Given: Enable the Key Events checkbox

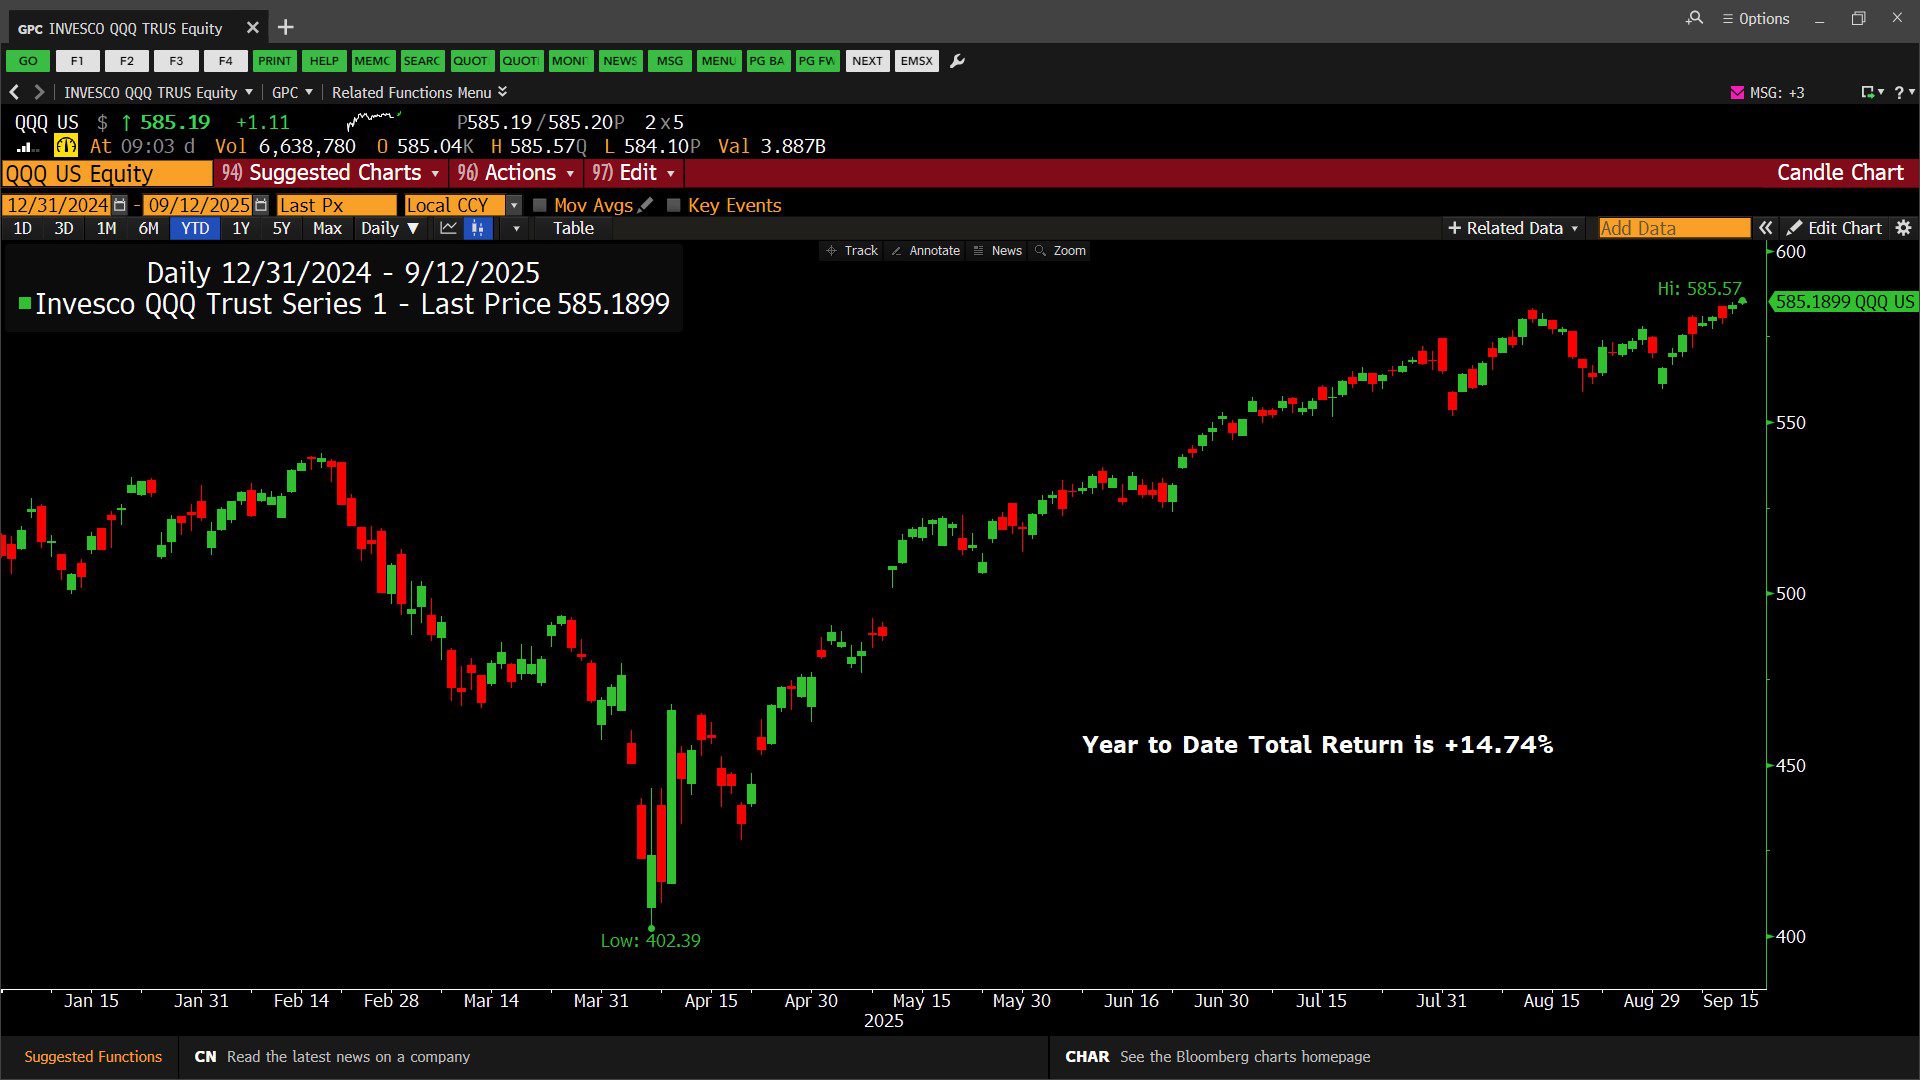Looking at the screenshot, I should pos(674,205).
